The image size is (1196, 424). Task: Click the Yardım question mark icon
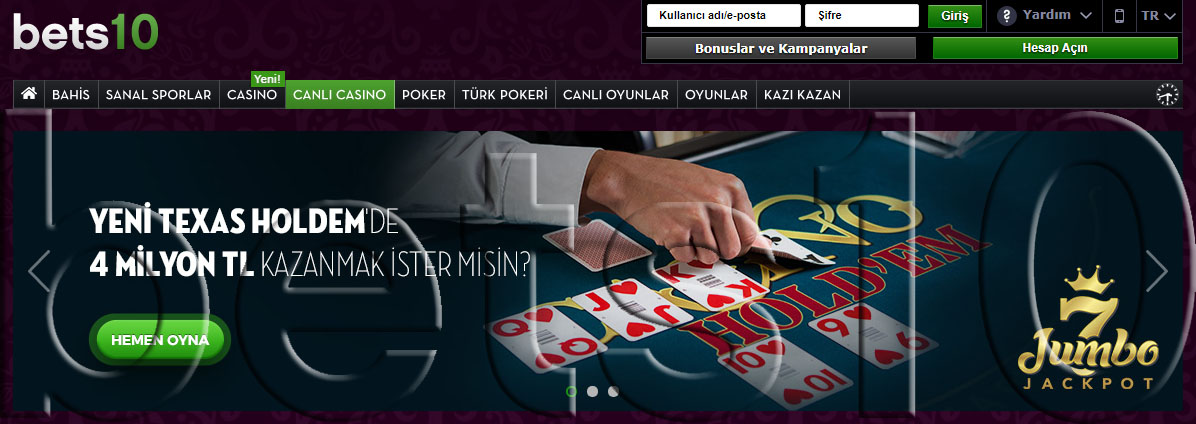pyautogui.click(x=1007, y=15)
